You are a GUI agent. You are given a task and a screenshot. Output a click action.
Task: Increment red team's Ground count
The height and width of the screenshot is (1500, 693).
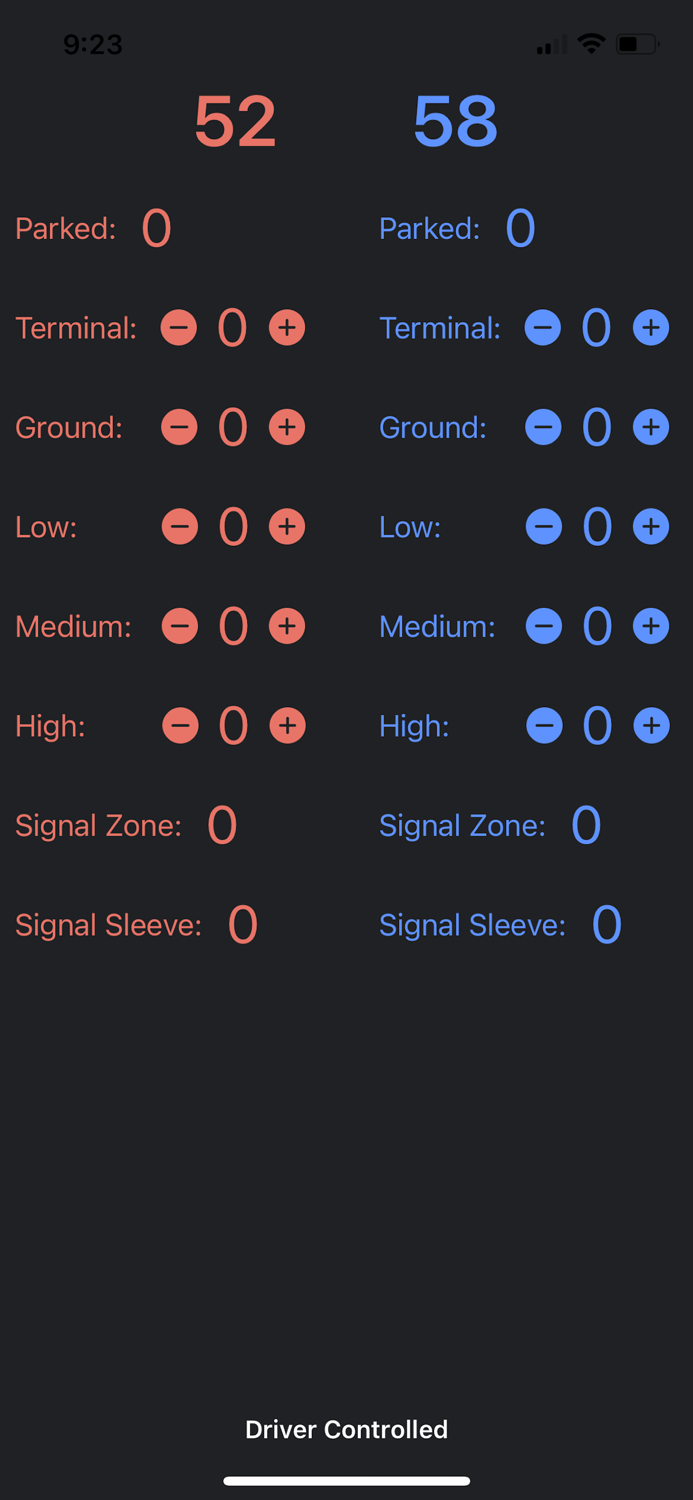point(287,427)
